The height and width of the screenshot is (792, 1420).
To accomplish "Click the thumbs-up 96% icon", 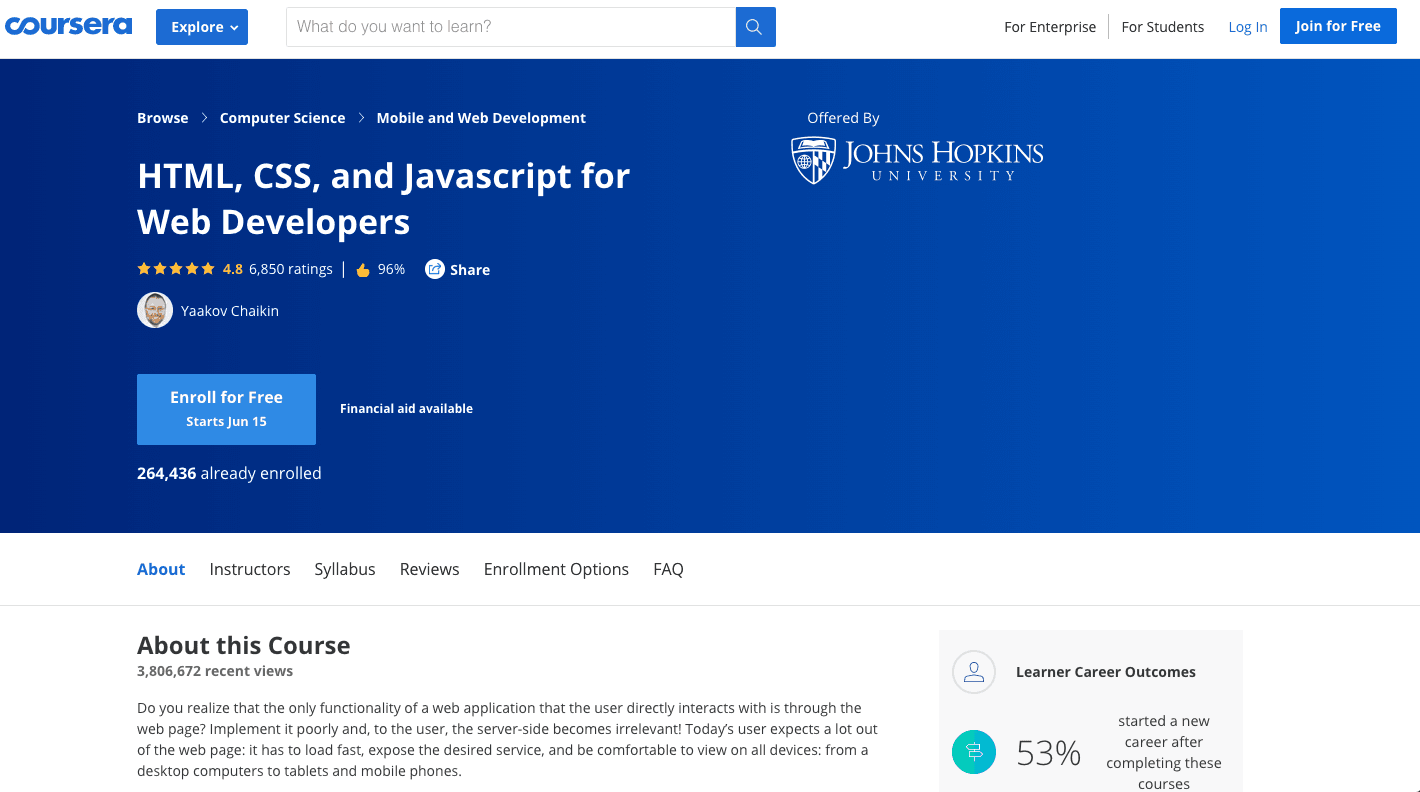I will point(363,270).
